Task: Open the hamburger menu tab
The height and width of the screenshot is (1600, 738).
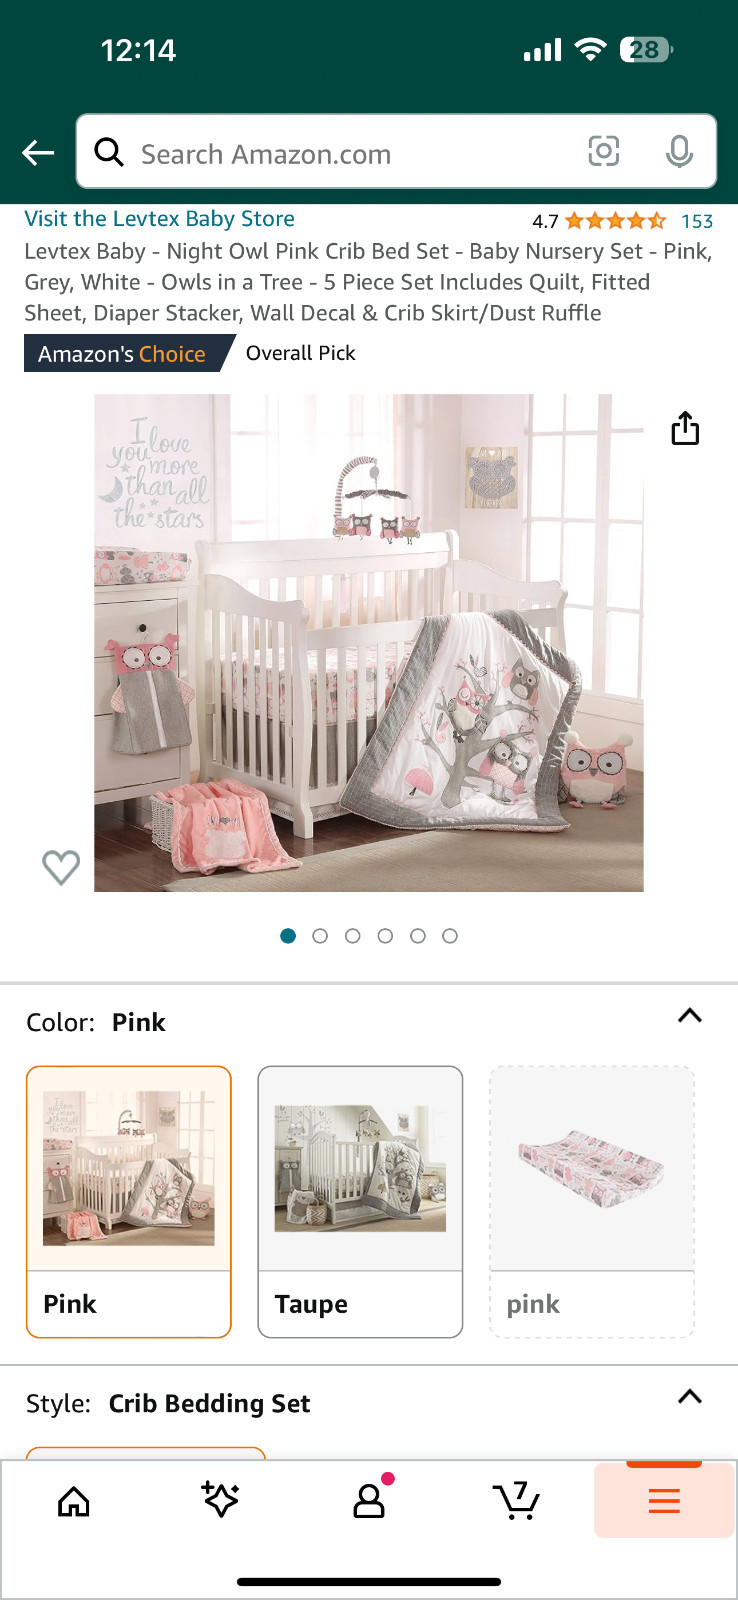Action: 664,1500
